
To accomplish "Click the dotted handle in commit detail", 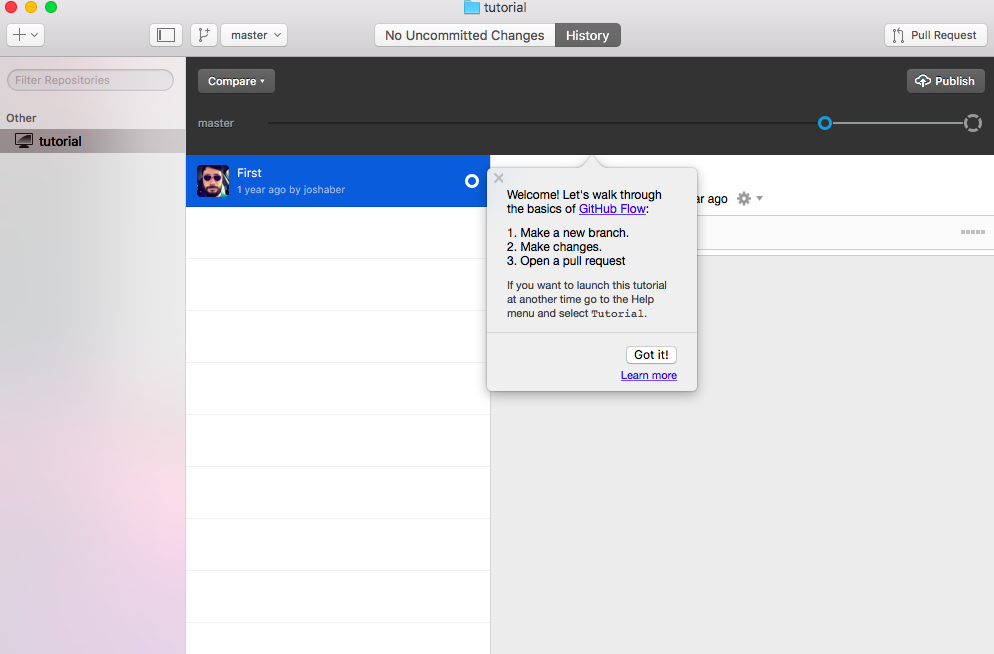I will tap(972, 232).
